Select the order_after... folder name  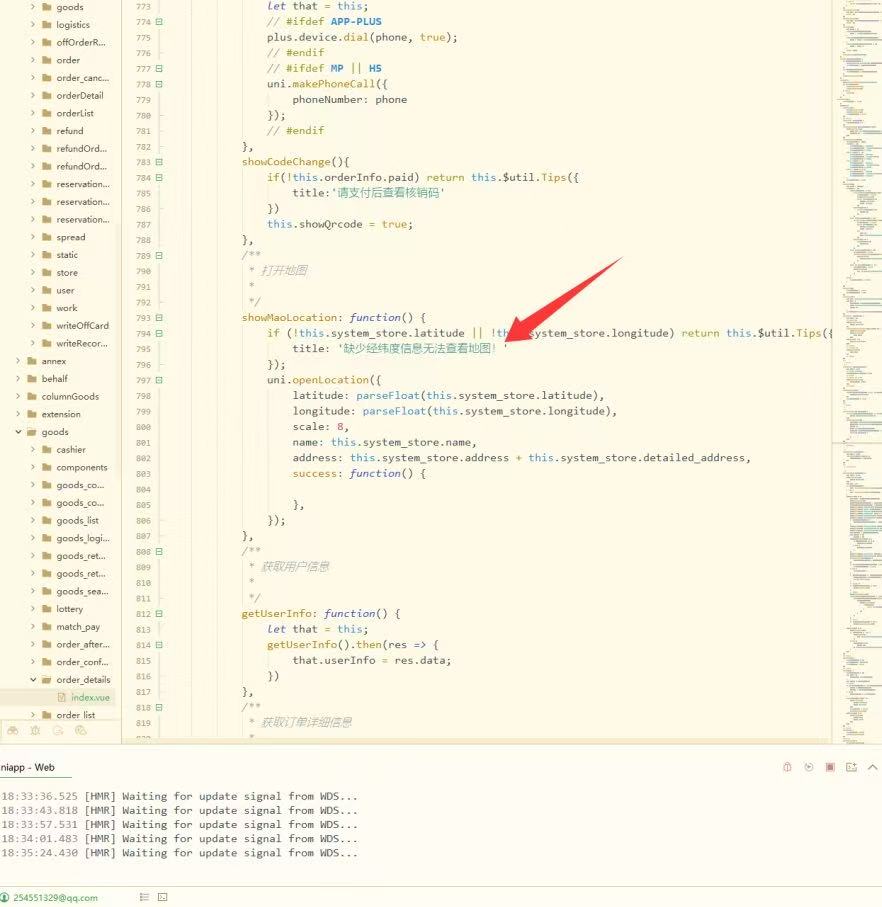(83, 644)
